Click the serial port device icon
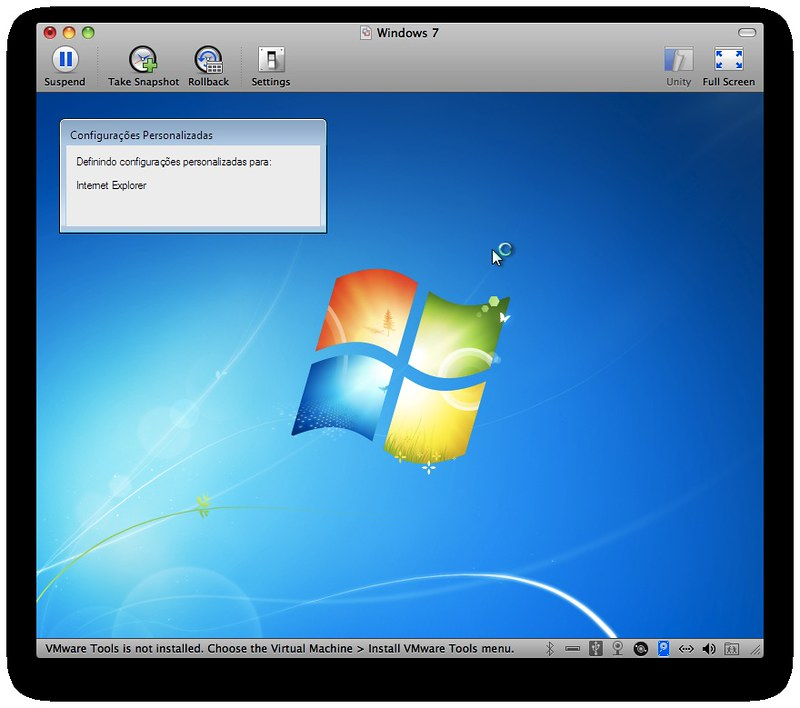This screenshot has height=708, width=800. (x=572, y=649)
